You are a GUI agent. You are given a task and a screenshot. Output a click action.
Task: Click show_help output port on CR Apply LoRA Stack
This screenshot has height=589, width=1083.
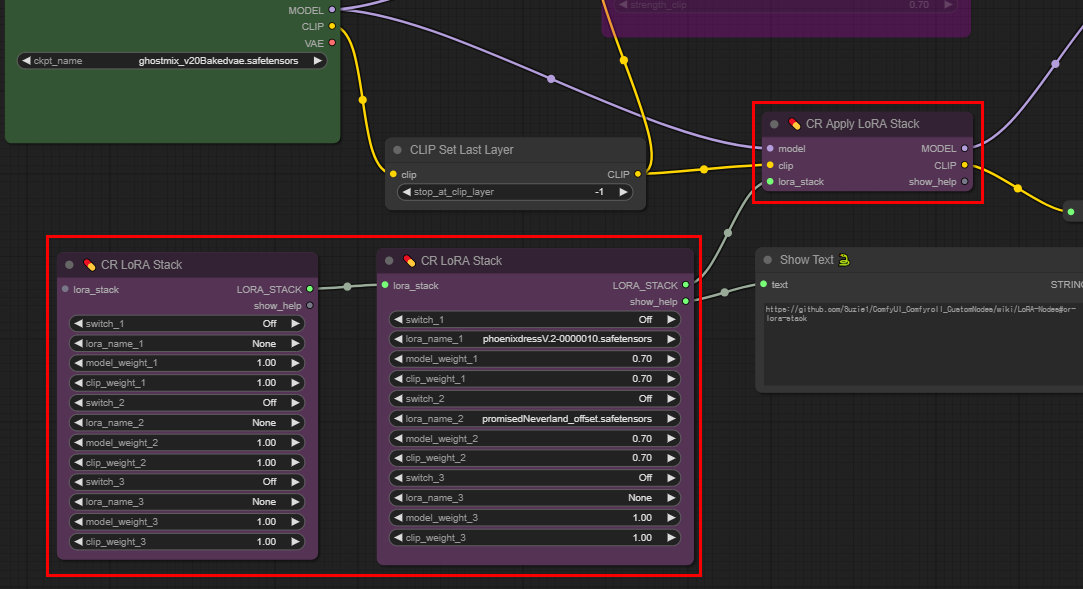click(x=965, y=182)
